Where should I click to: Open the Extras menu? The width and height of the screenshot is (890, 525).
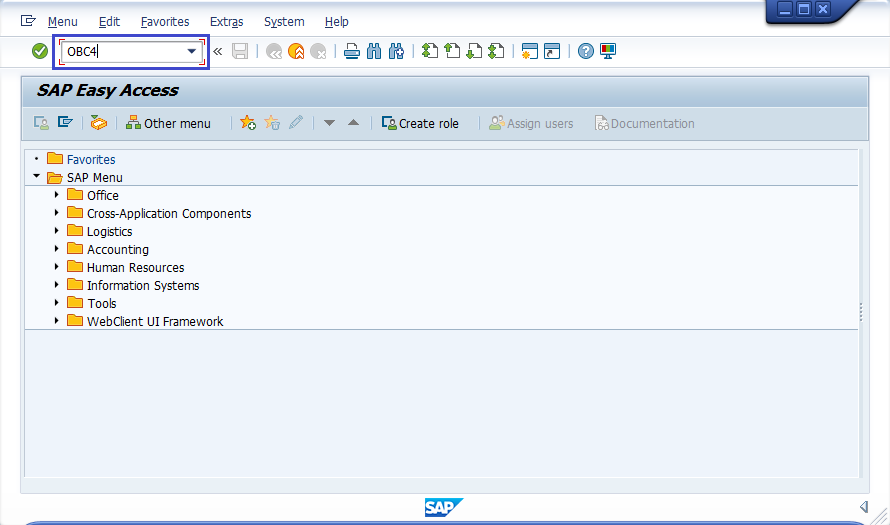point(226,22)
